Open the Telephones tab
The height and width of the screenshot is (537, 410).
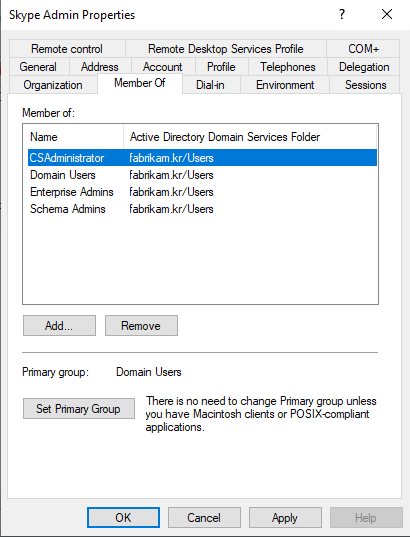point(288,66)
